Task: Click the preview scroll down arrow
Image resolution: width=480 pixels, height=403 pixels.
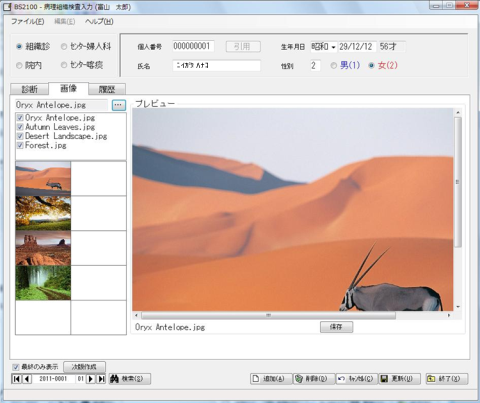Action: pyautogui.click(x=458, y=307)
